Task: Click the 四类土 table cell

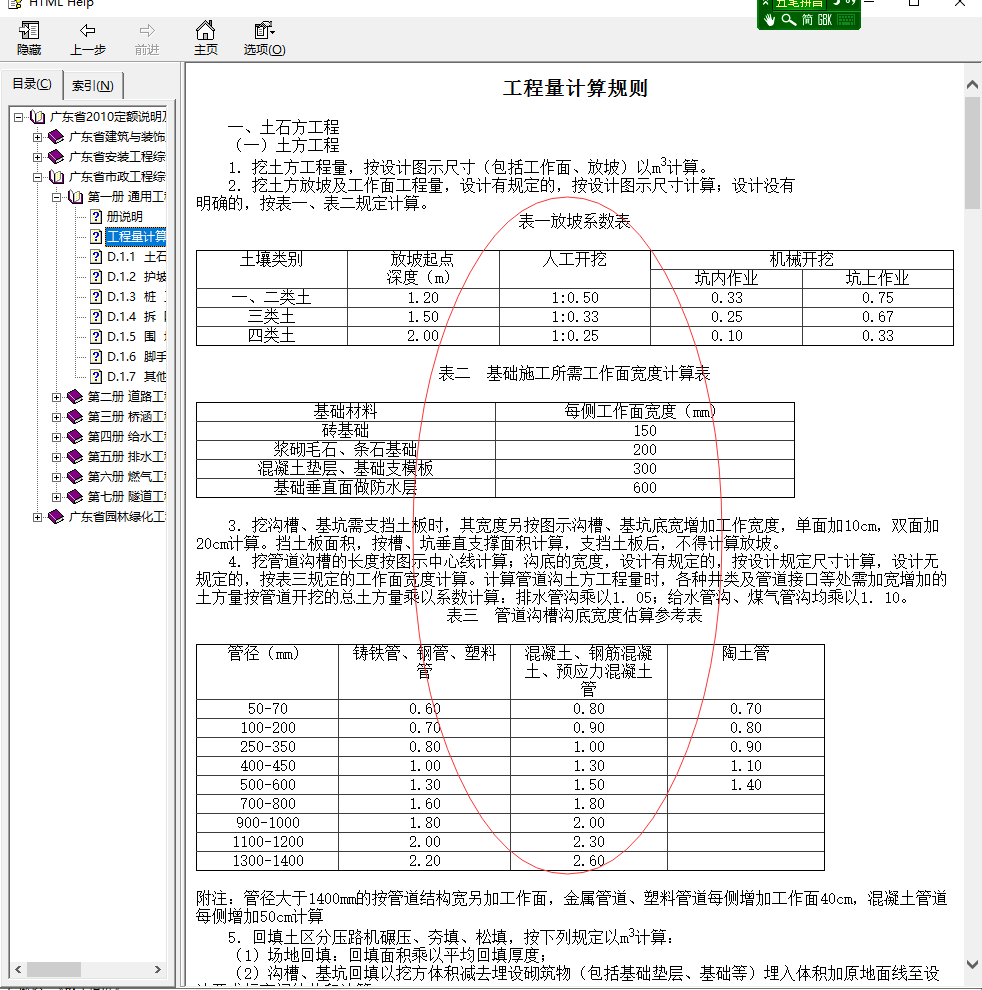Action: pyautogui.click(x=272, y=336)
